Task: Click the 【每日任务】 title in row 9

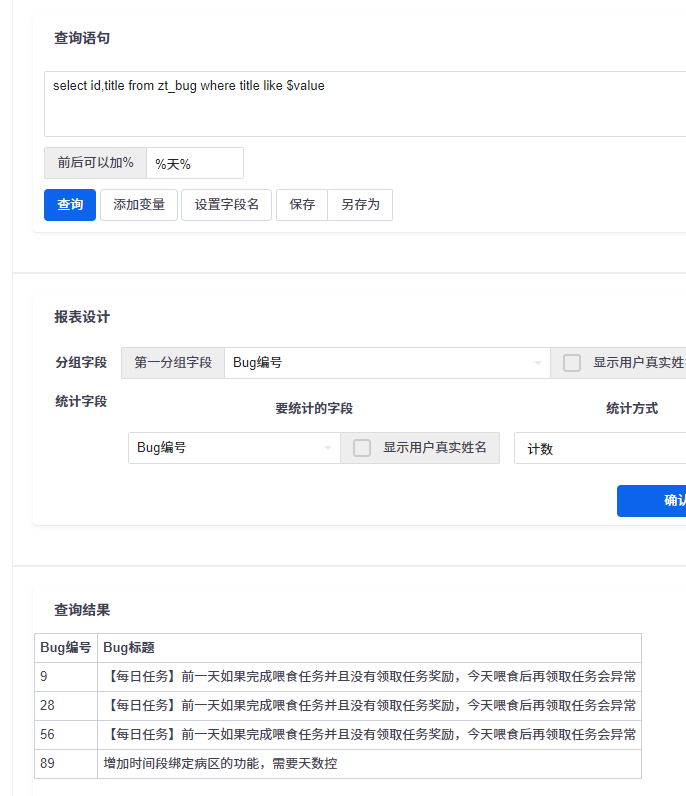Action: point(370,677)
